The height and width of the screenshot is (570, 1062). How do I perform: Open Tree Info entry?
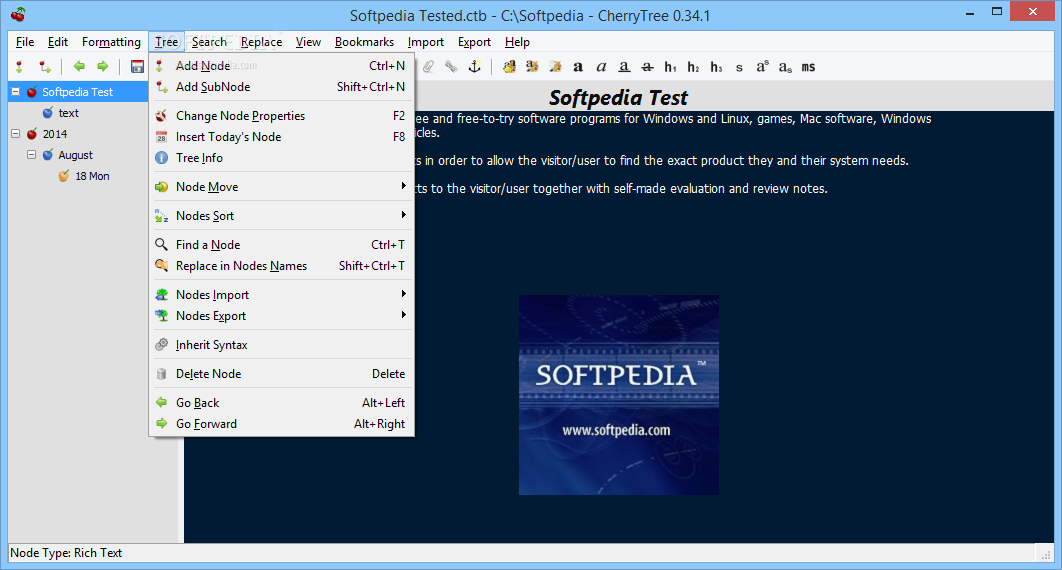[281, 158]
